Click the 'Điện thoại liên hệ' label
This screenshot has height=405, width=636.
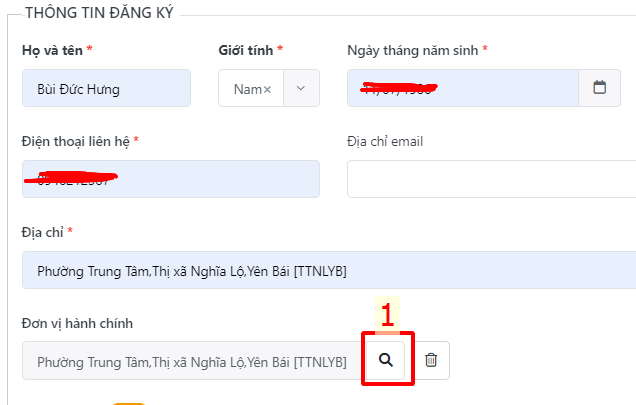point(75,142)
